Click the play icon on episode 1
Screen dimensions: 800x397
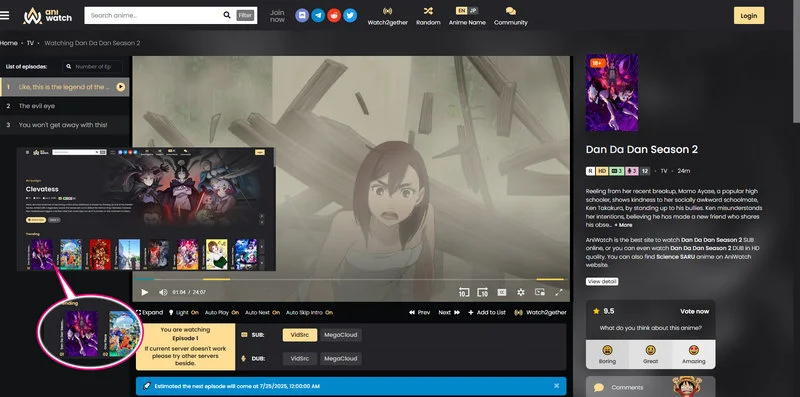[x=120, y=87]
